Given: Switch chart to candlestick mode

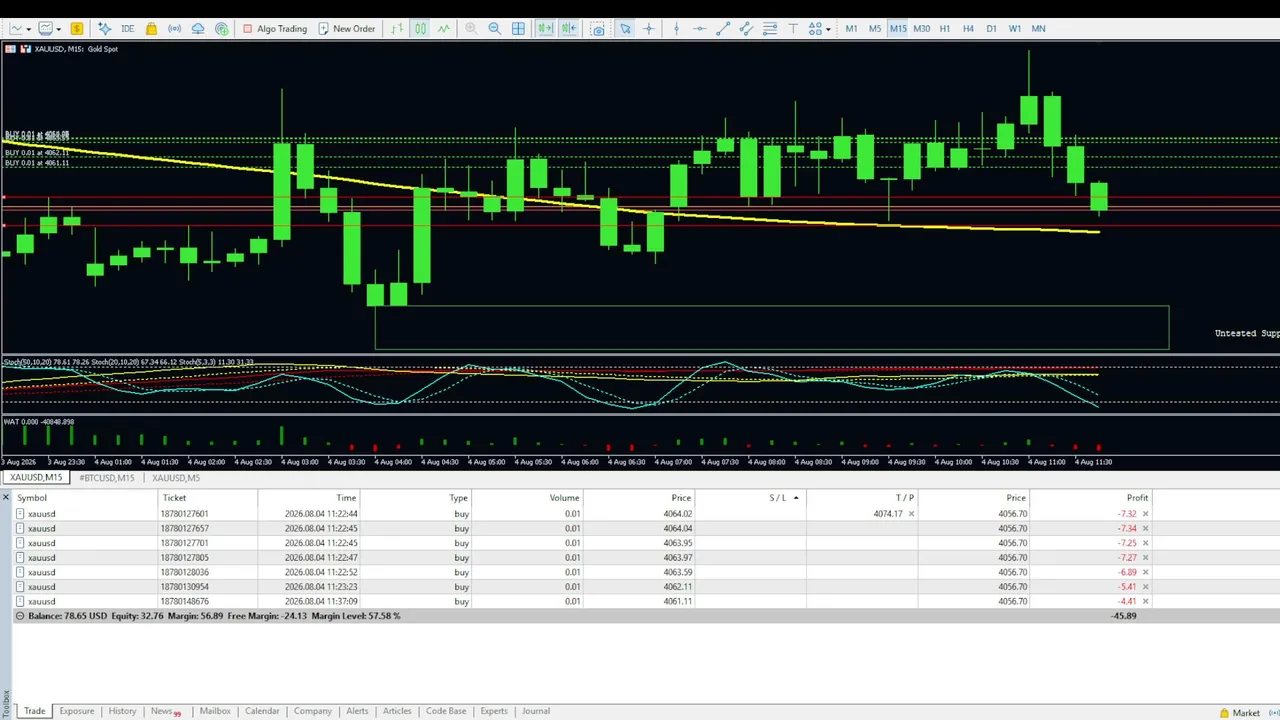Looking at the screenshot, I should point(420,29).
